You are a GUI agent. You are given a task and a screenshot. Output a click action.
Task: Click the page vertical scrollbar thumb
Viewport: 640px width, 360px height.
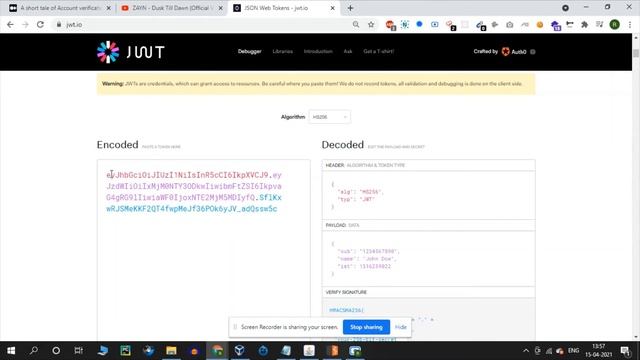tap(636, 53)
